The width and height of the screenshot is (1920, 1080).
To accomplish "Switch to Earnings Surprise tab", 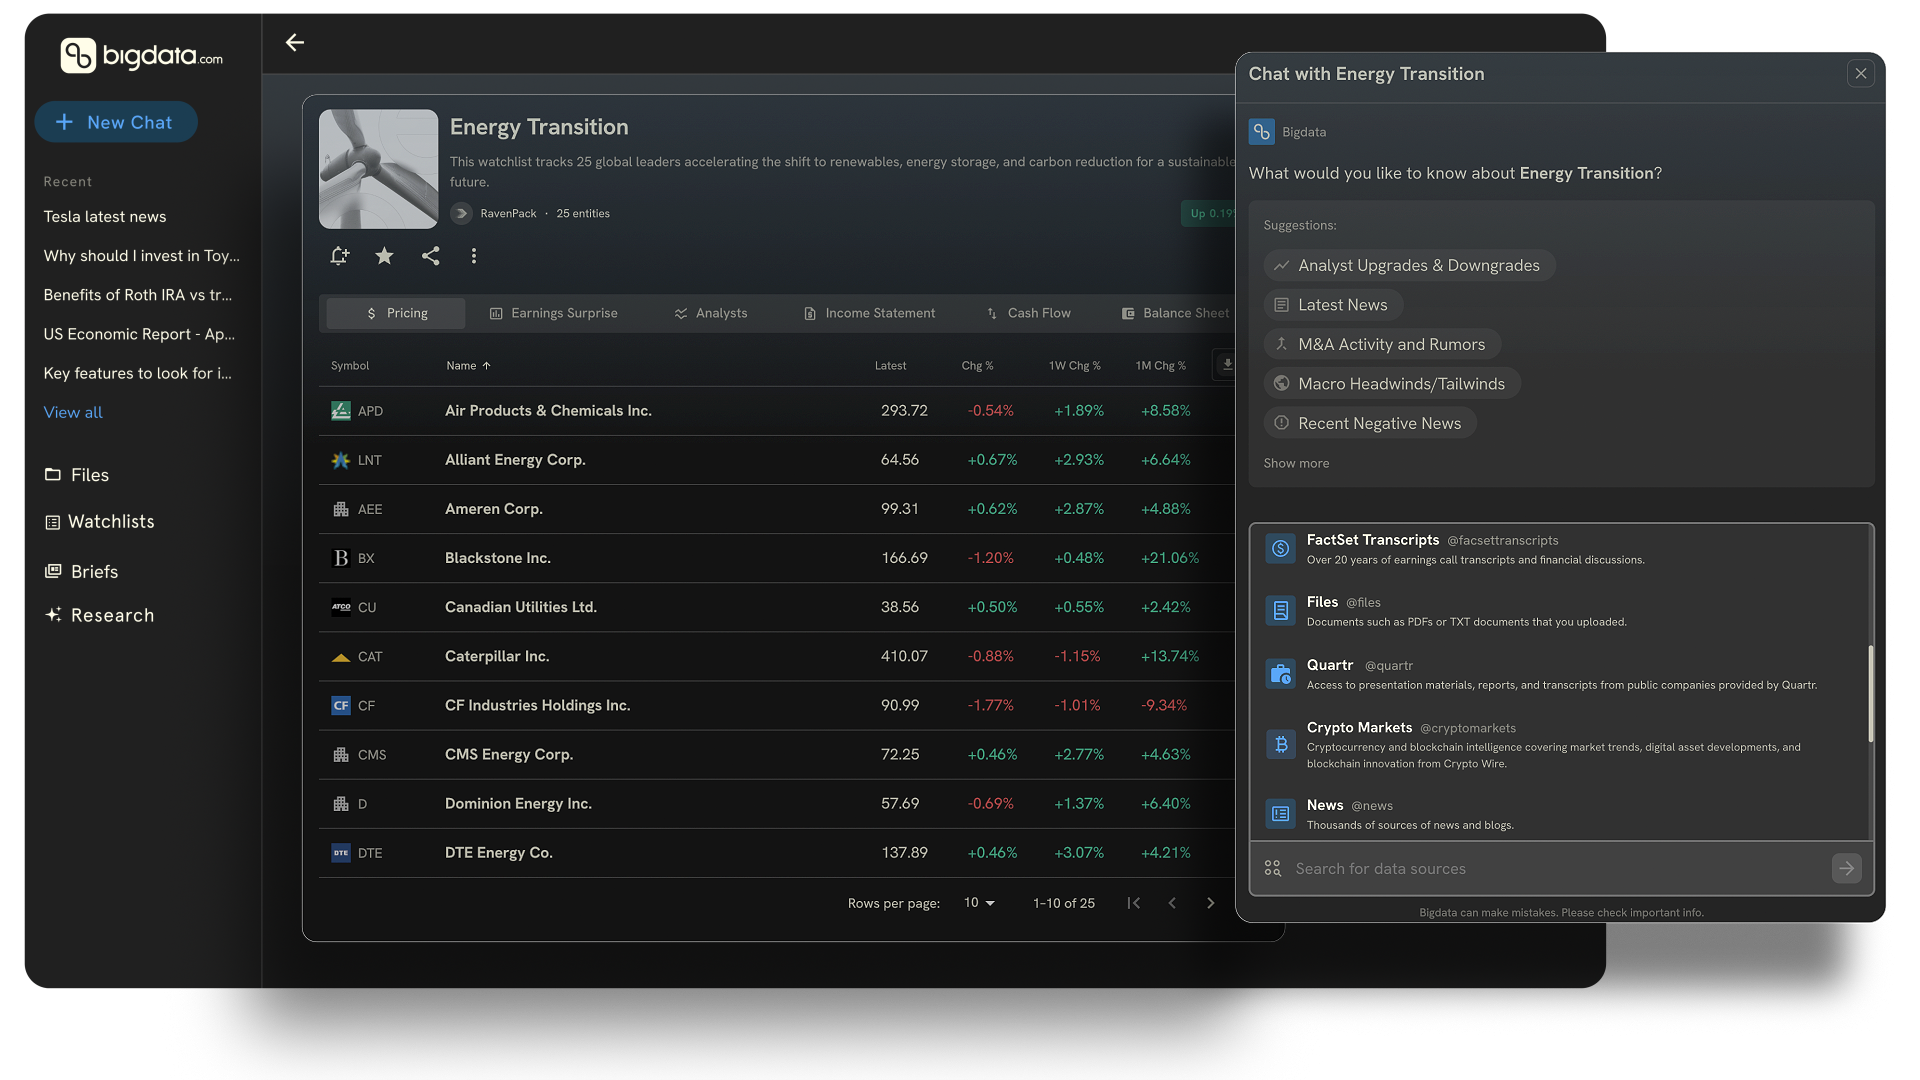I will 553,313.
